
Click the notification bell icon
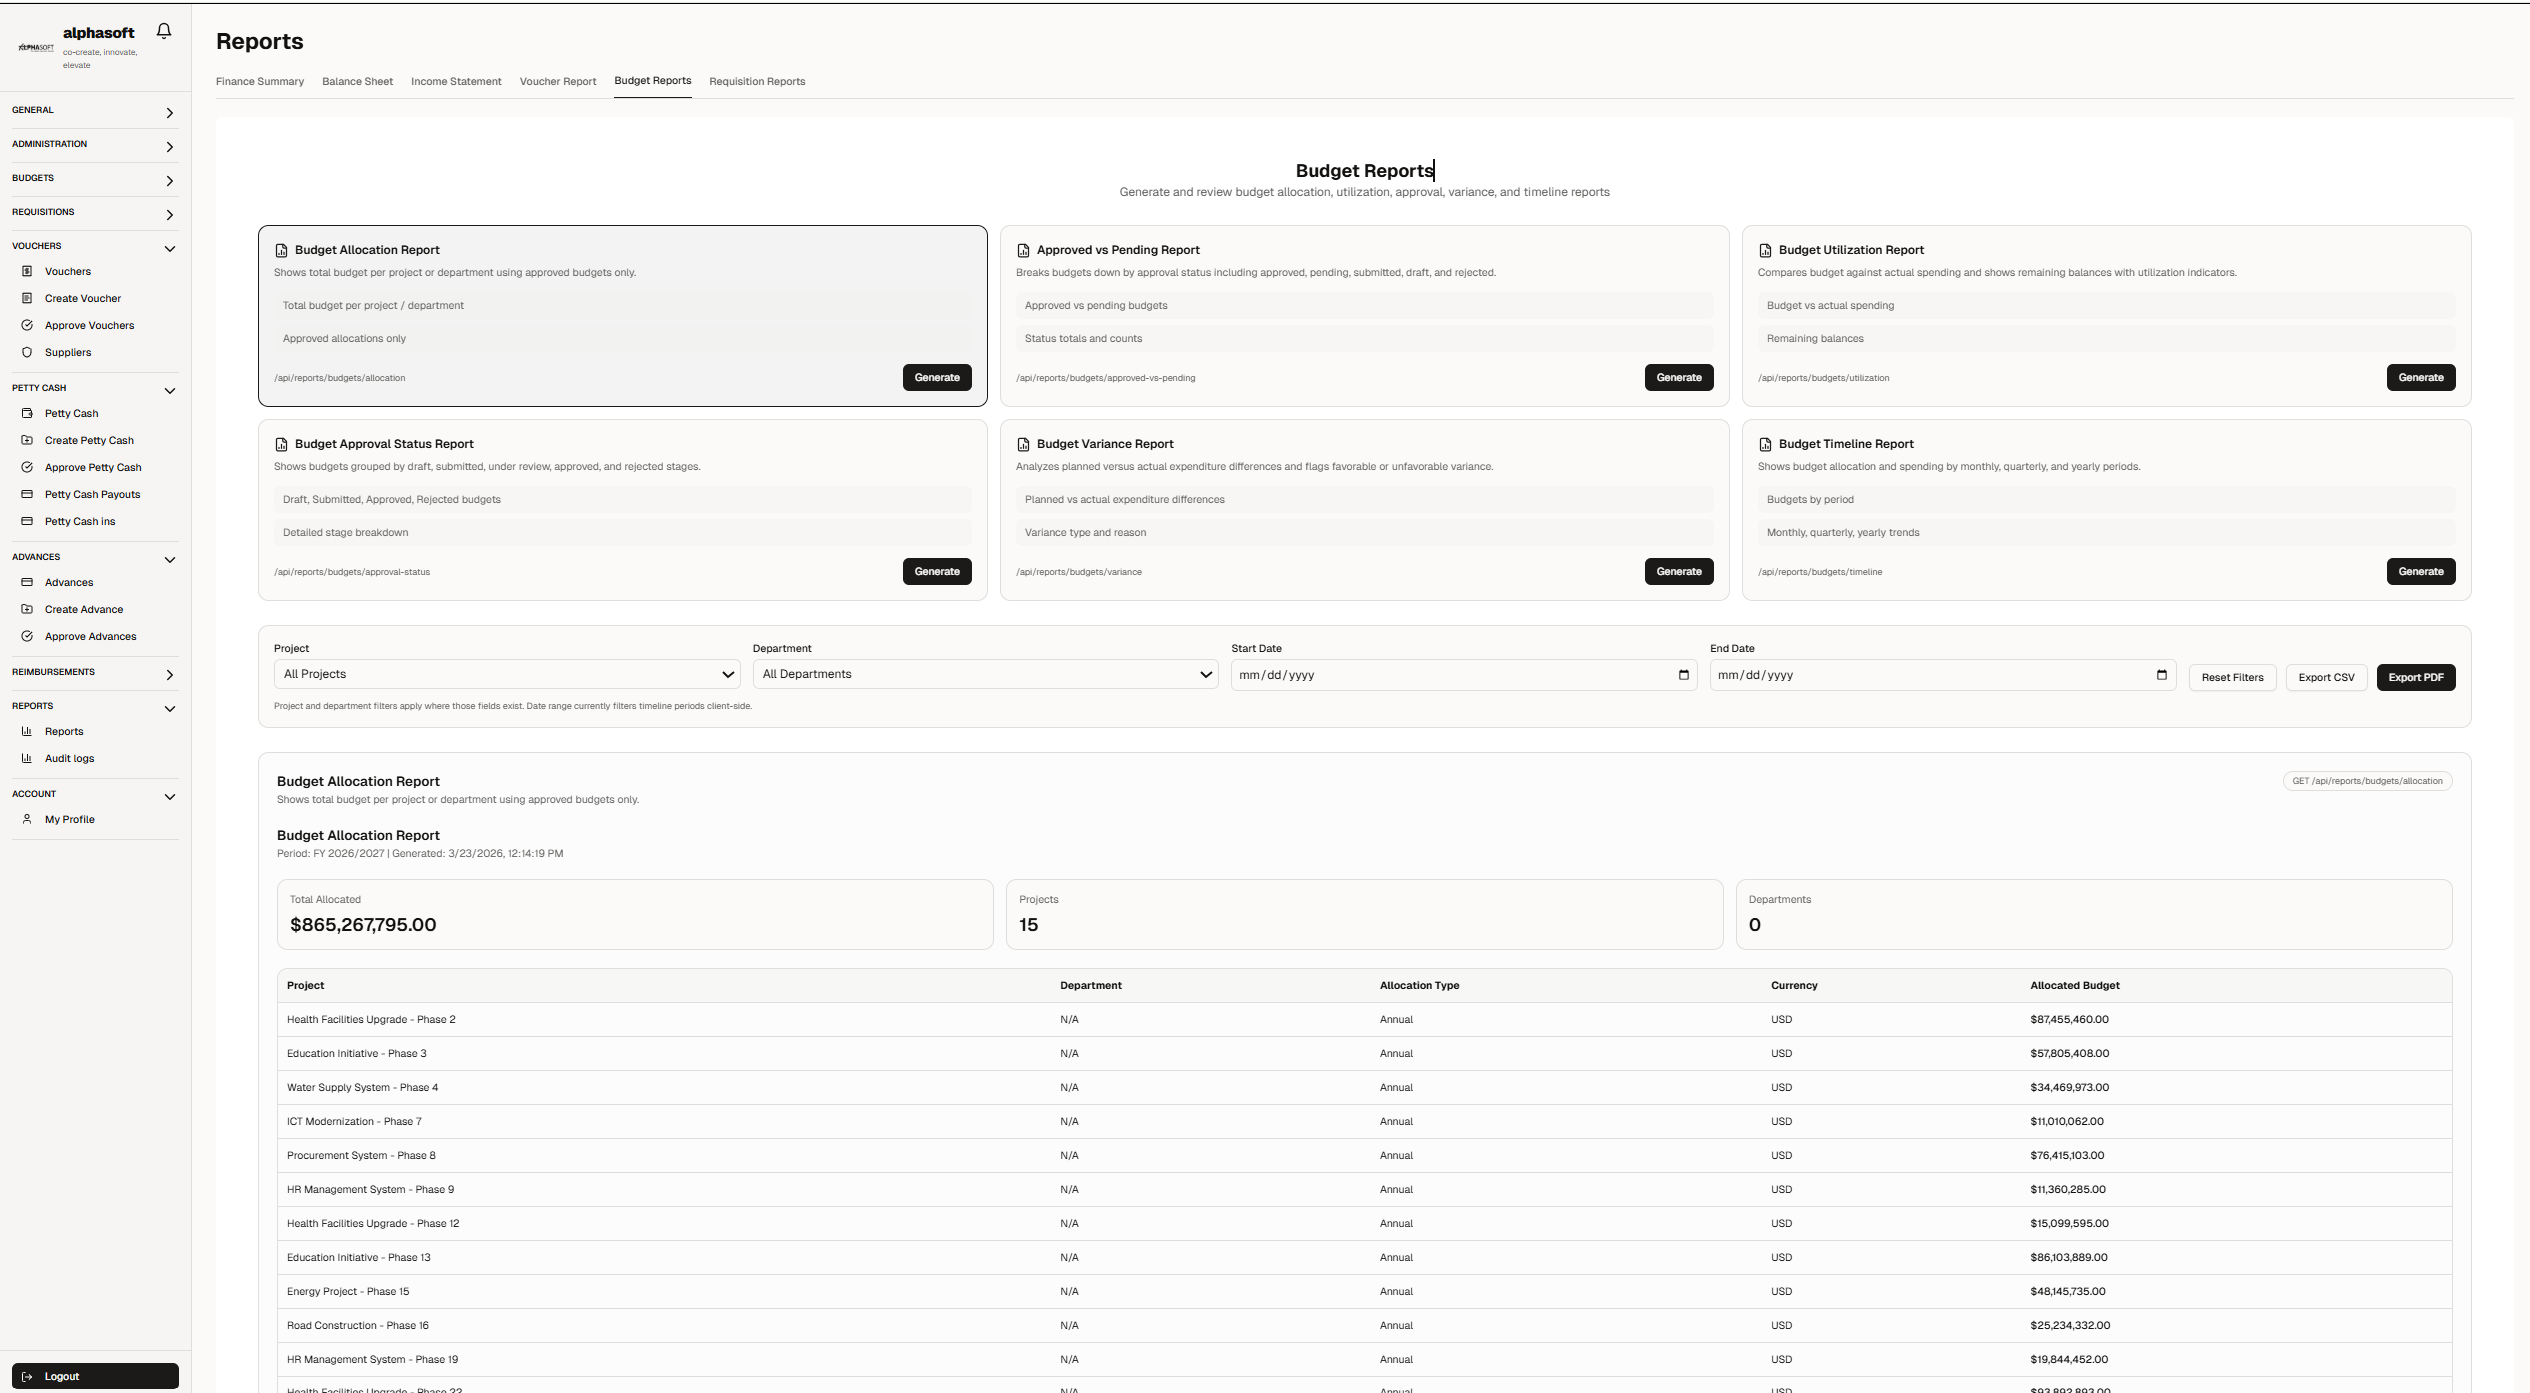tap(164, 31)
